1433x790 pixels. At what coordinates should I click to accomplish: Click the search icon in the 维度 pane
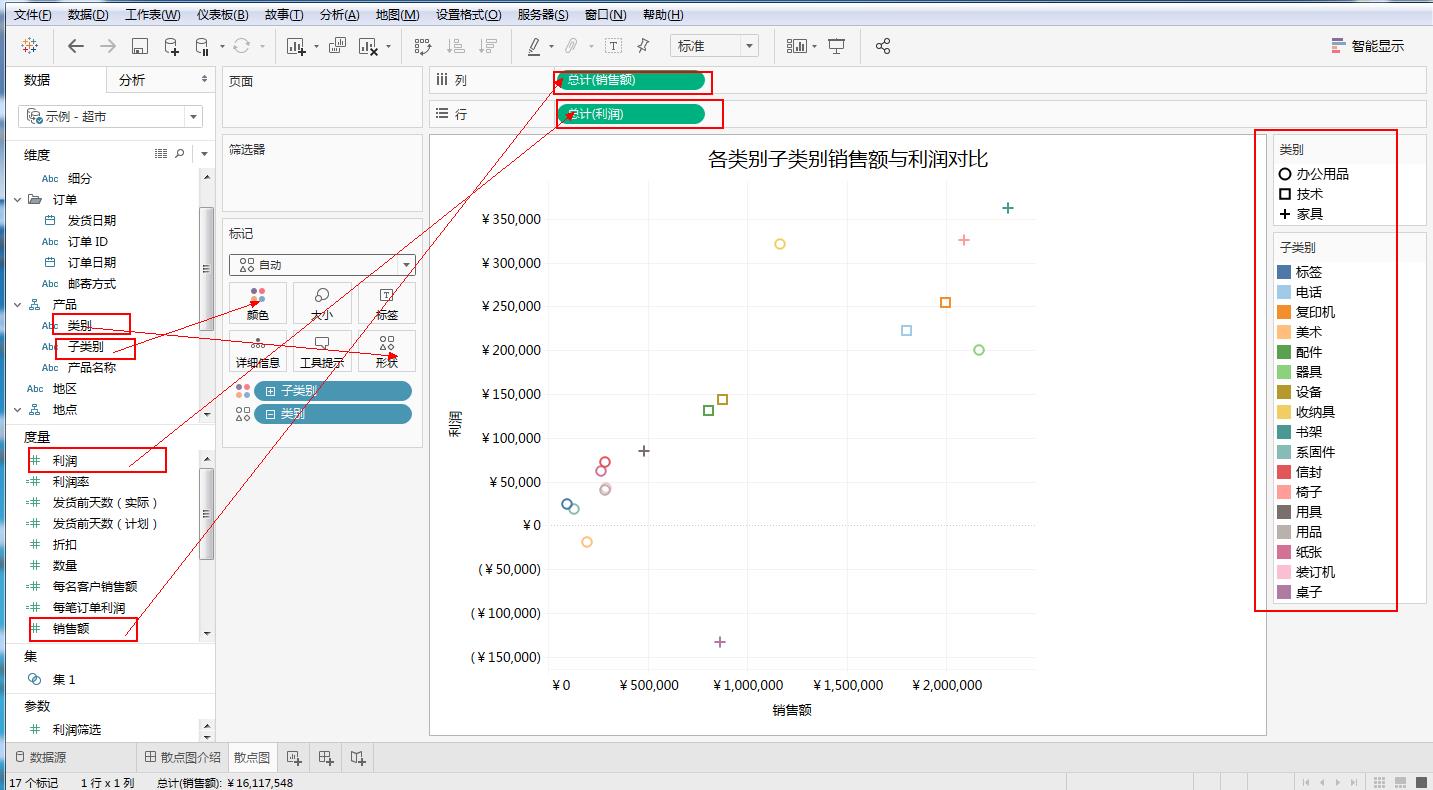tap(180, 154)
